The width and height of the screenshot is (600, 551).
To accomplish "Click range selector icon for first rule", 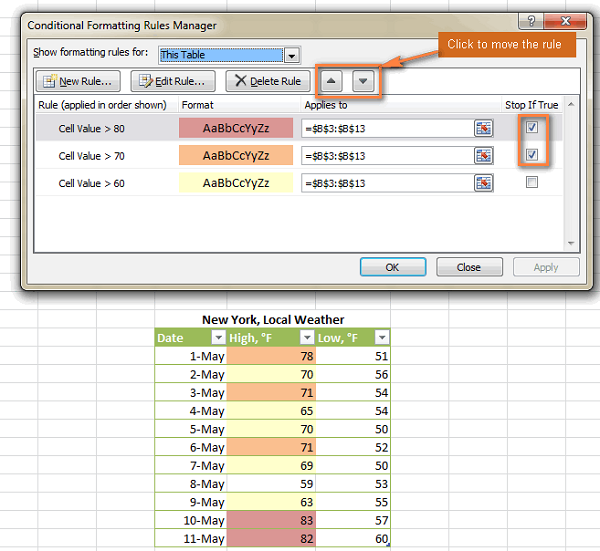I will pyautogui.click(x=484, y=128).
